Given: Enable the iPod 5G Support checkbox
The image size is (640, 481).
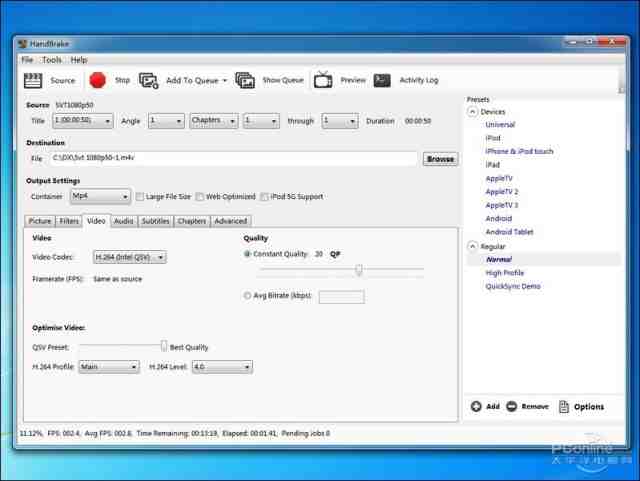Looking at the screenshot, I should 264,197.
